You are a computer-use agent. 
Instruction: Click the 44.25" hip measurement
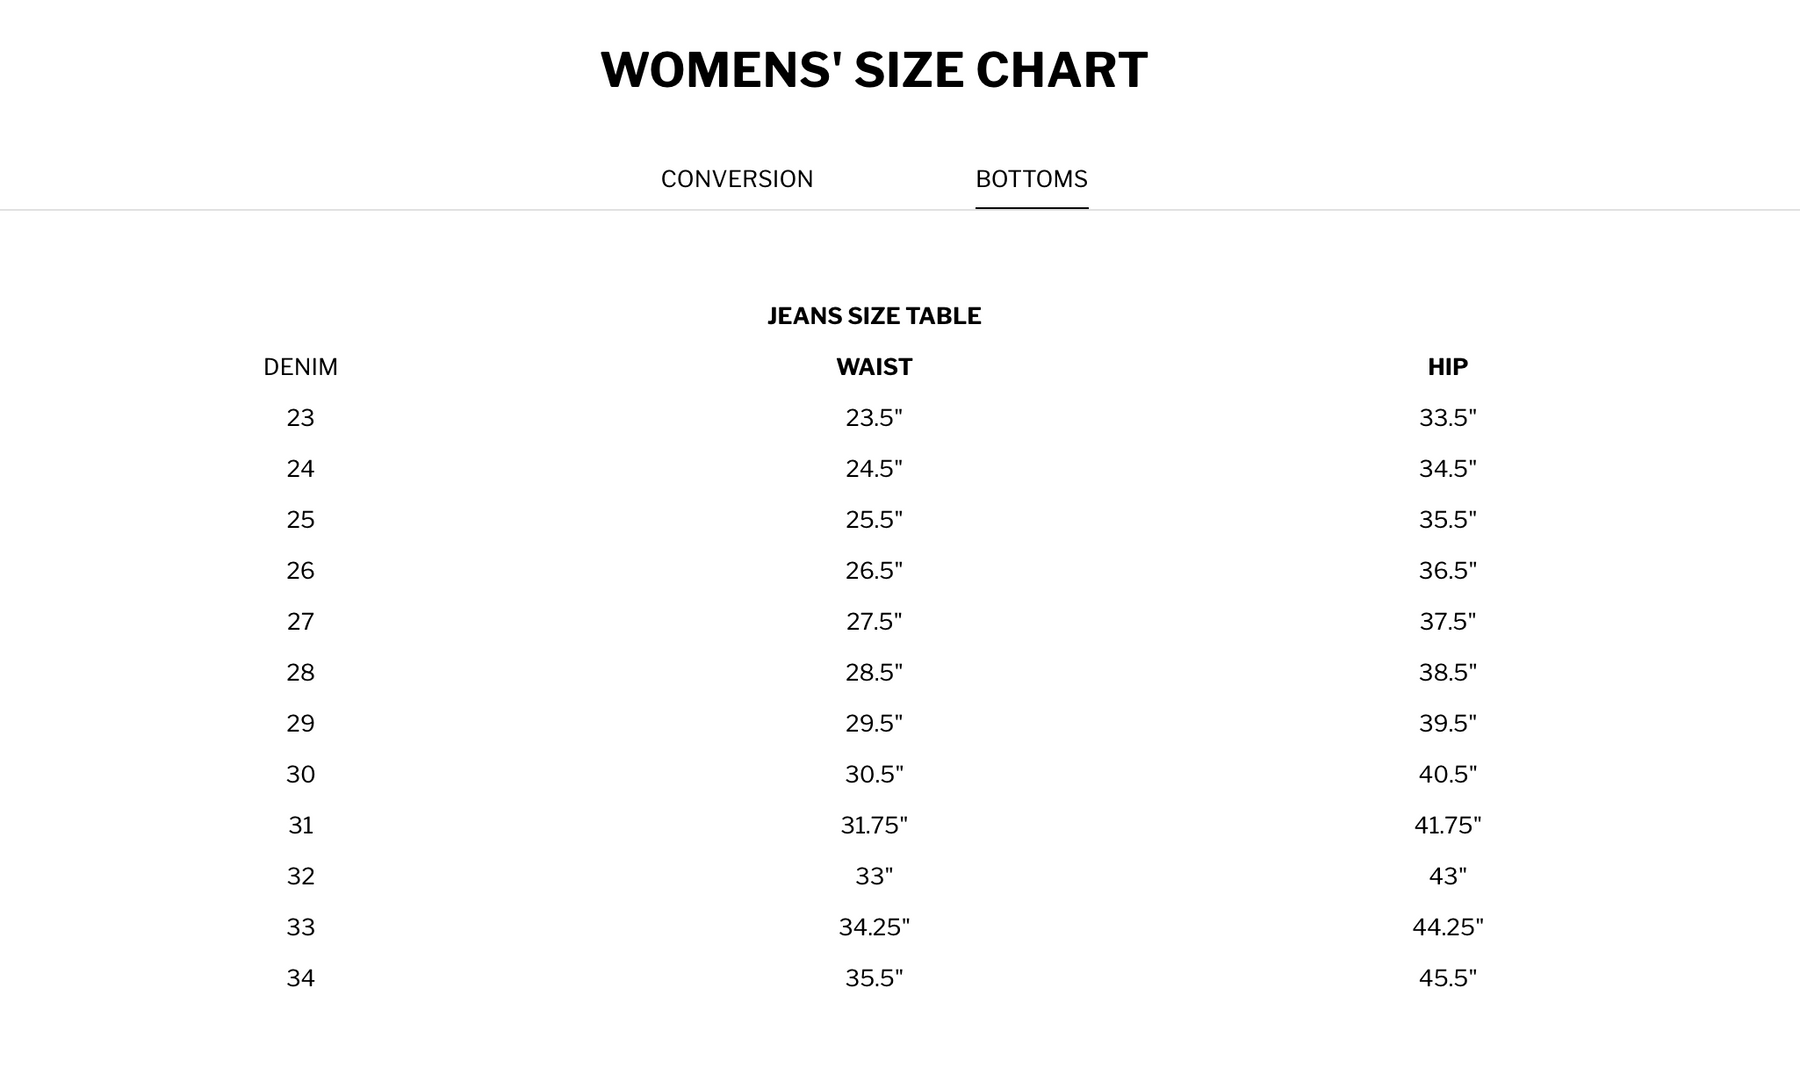pos(1447,928)
